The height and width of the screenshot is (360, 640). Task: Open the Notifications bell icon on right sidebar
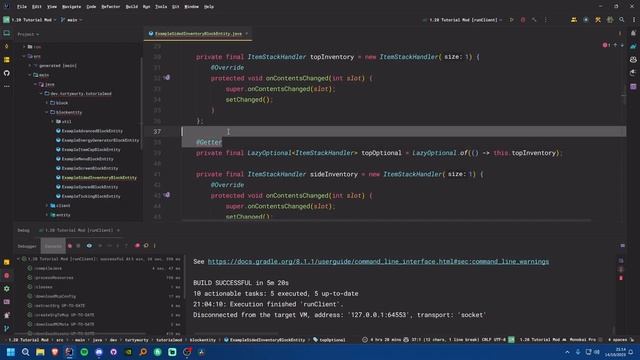633,33
